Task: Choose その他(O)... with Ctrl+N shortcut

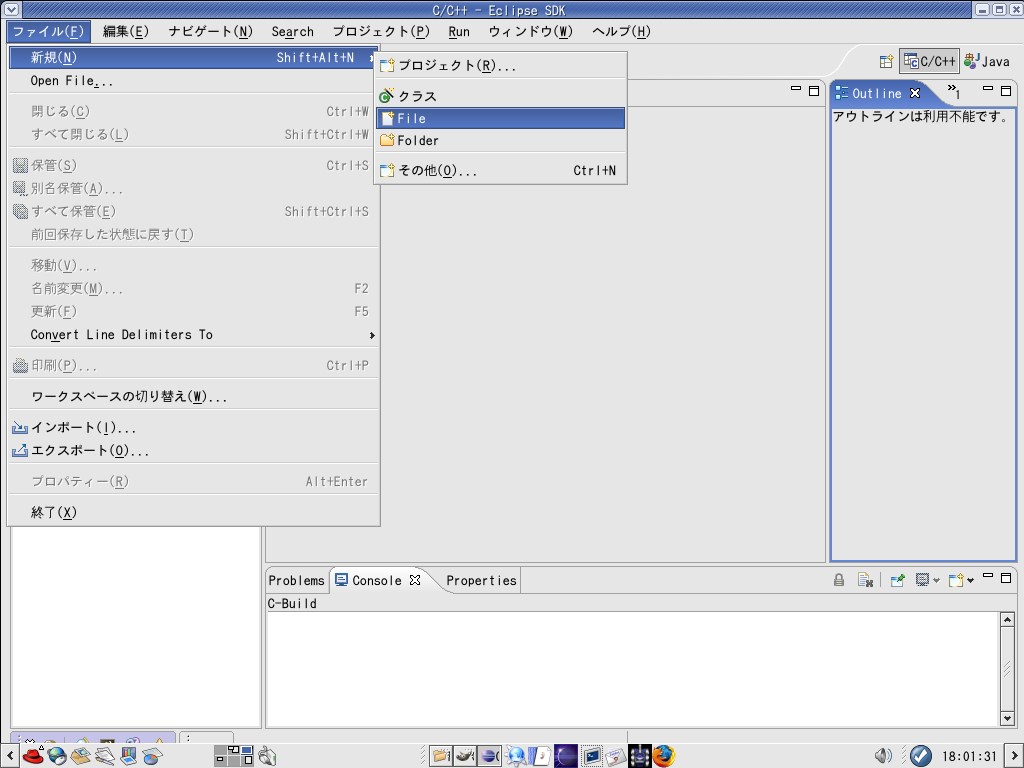Action: coord(500,170)
